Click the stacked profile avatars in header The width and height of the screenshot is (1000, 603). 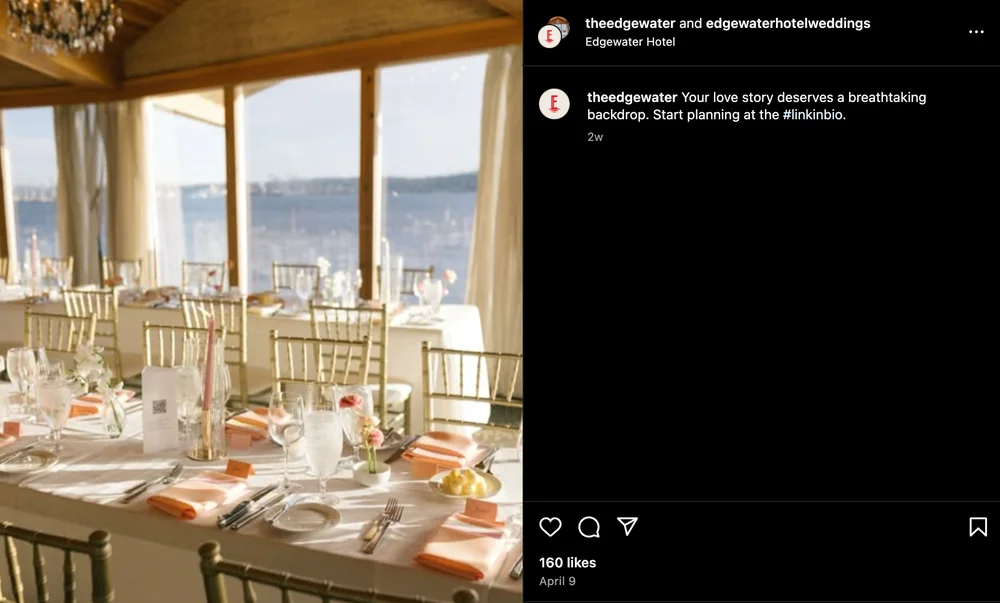pyautogui.click(x=554, y=33)
